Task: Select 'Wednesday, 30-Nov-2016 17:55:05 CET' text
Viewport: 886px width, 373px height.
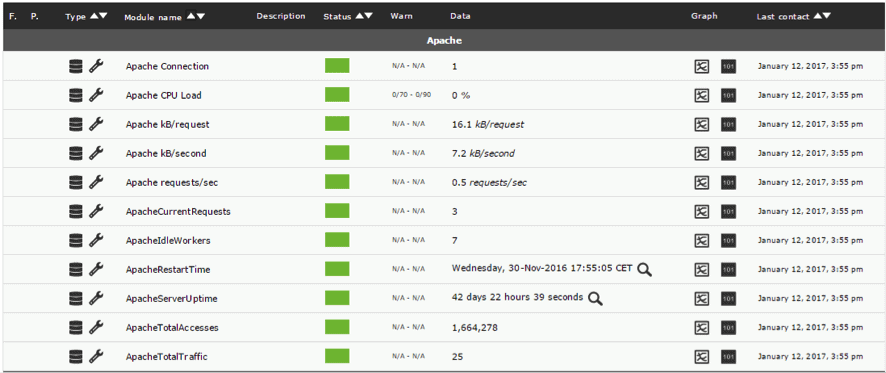Action: point(542,268)
